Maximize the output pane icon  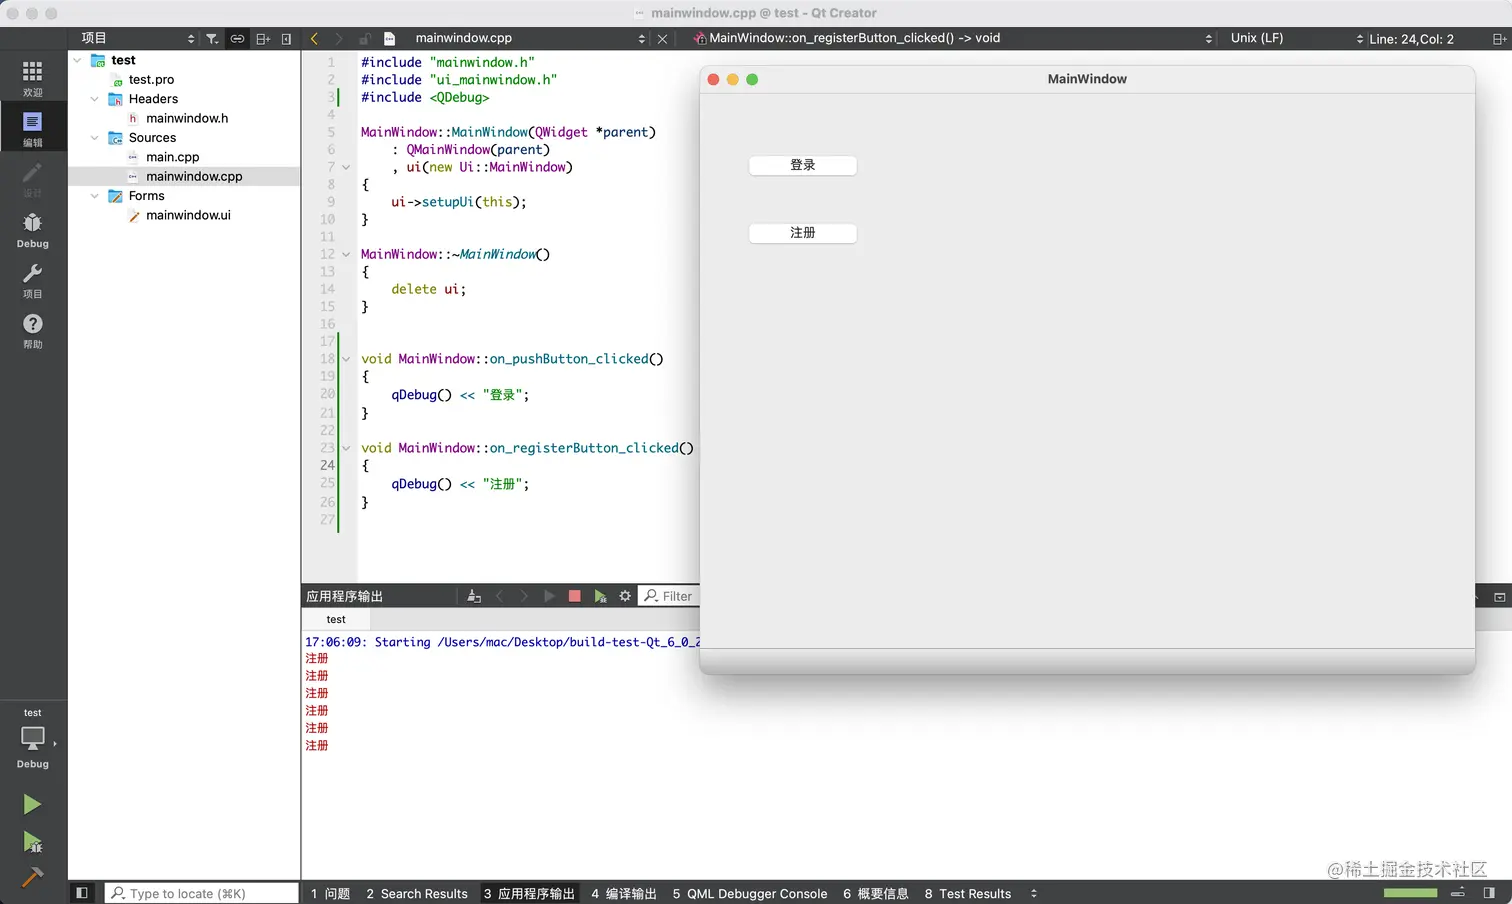point(1499,597)
